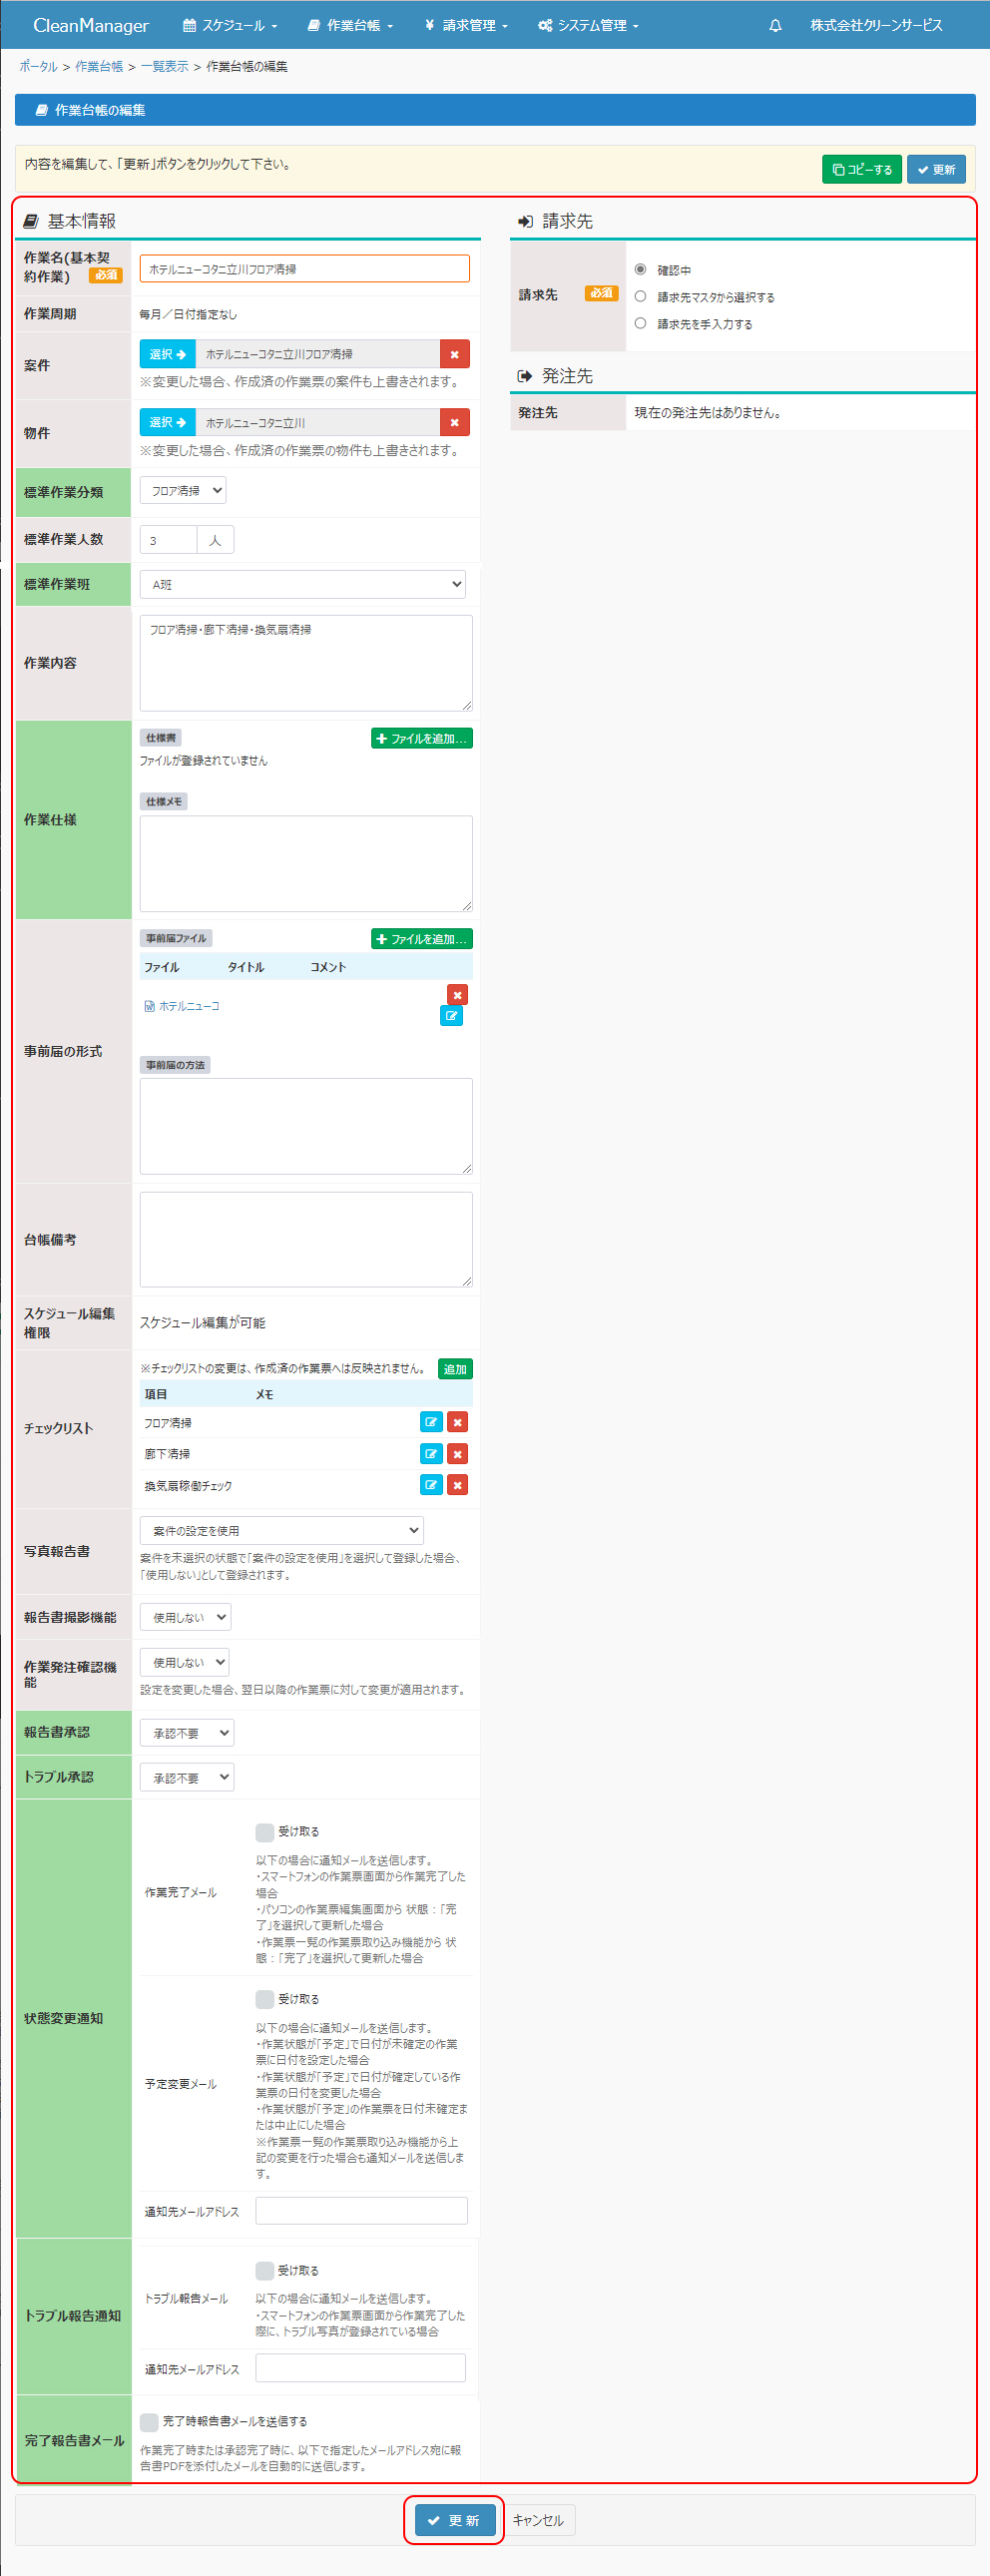Screen dimensions: 990x2576
Task: Click the CleanManager logo
Action: pos(91,25)
